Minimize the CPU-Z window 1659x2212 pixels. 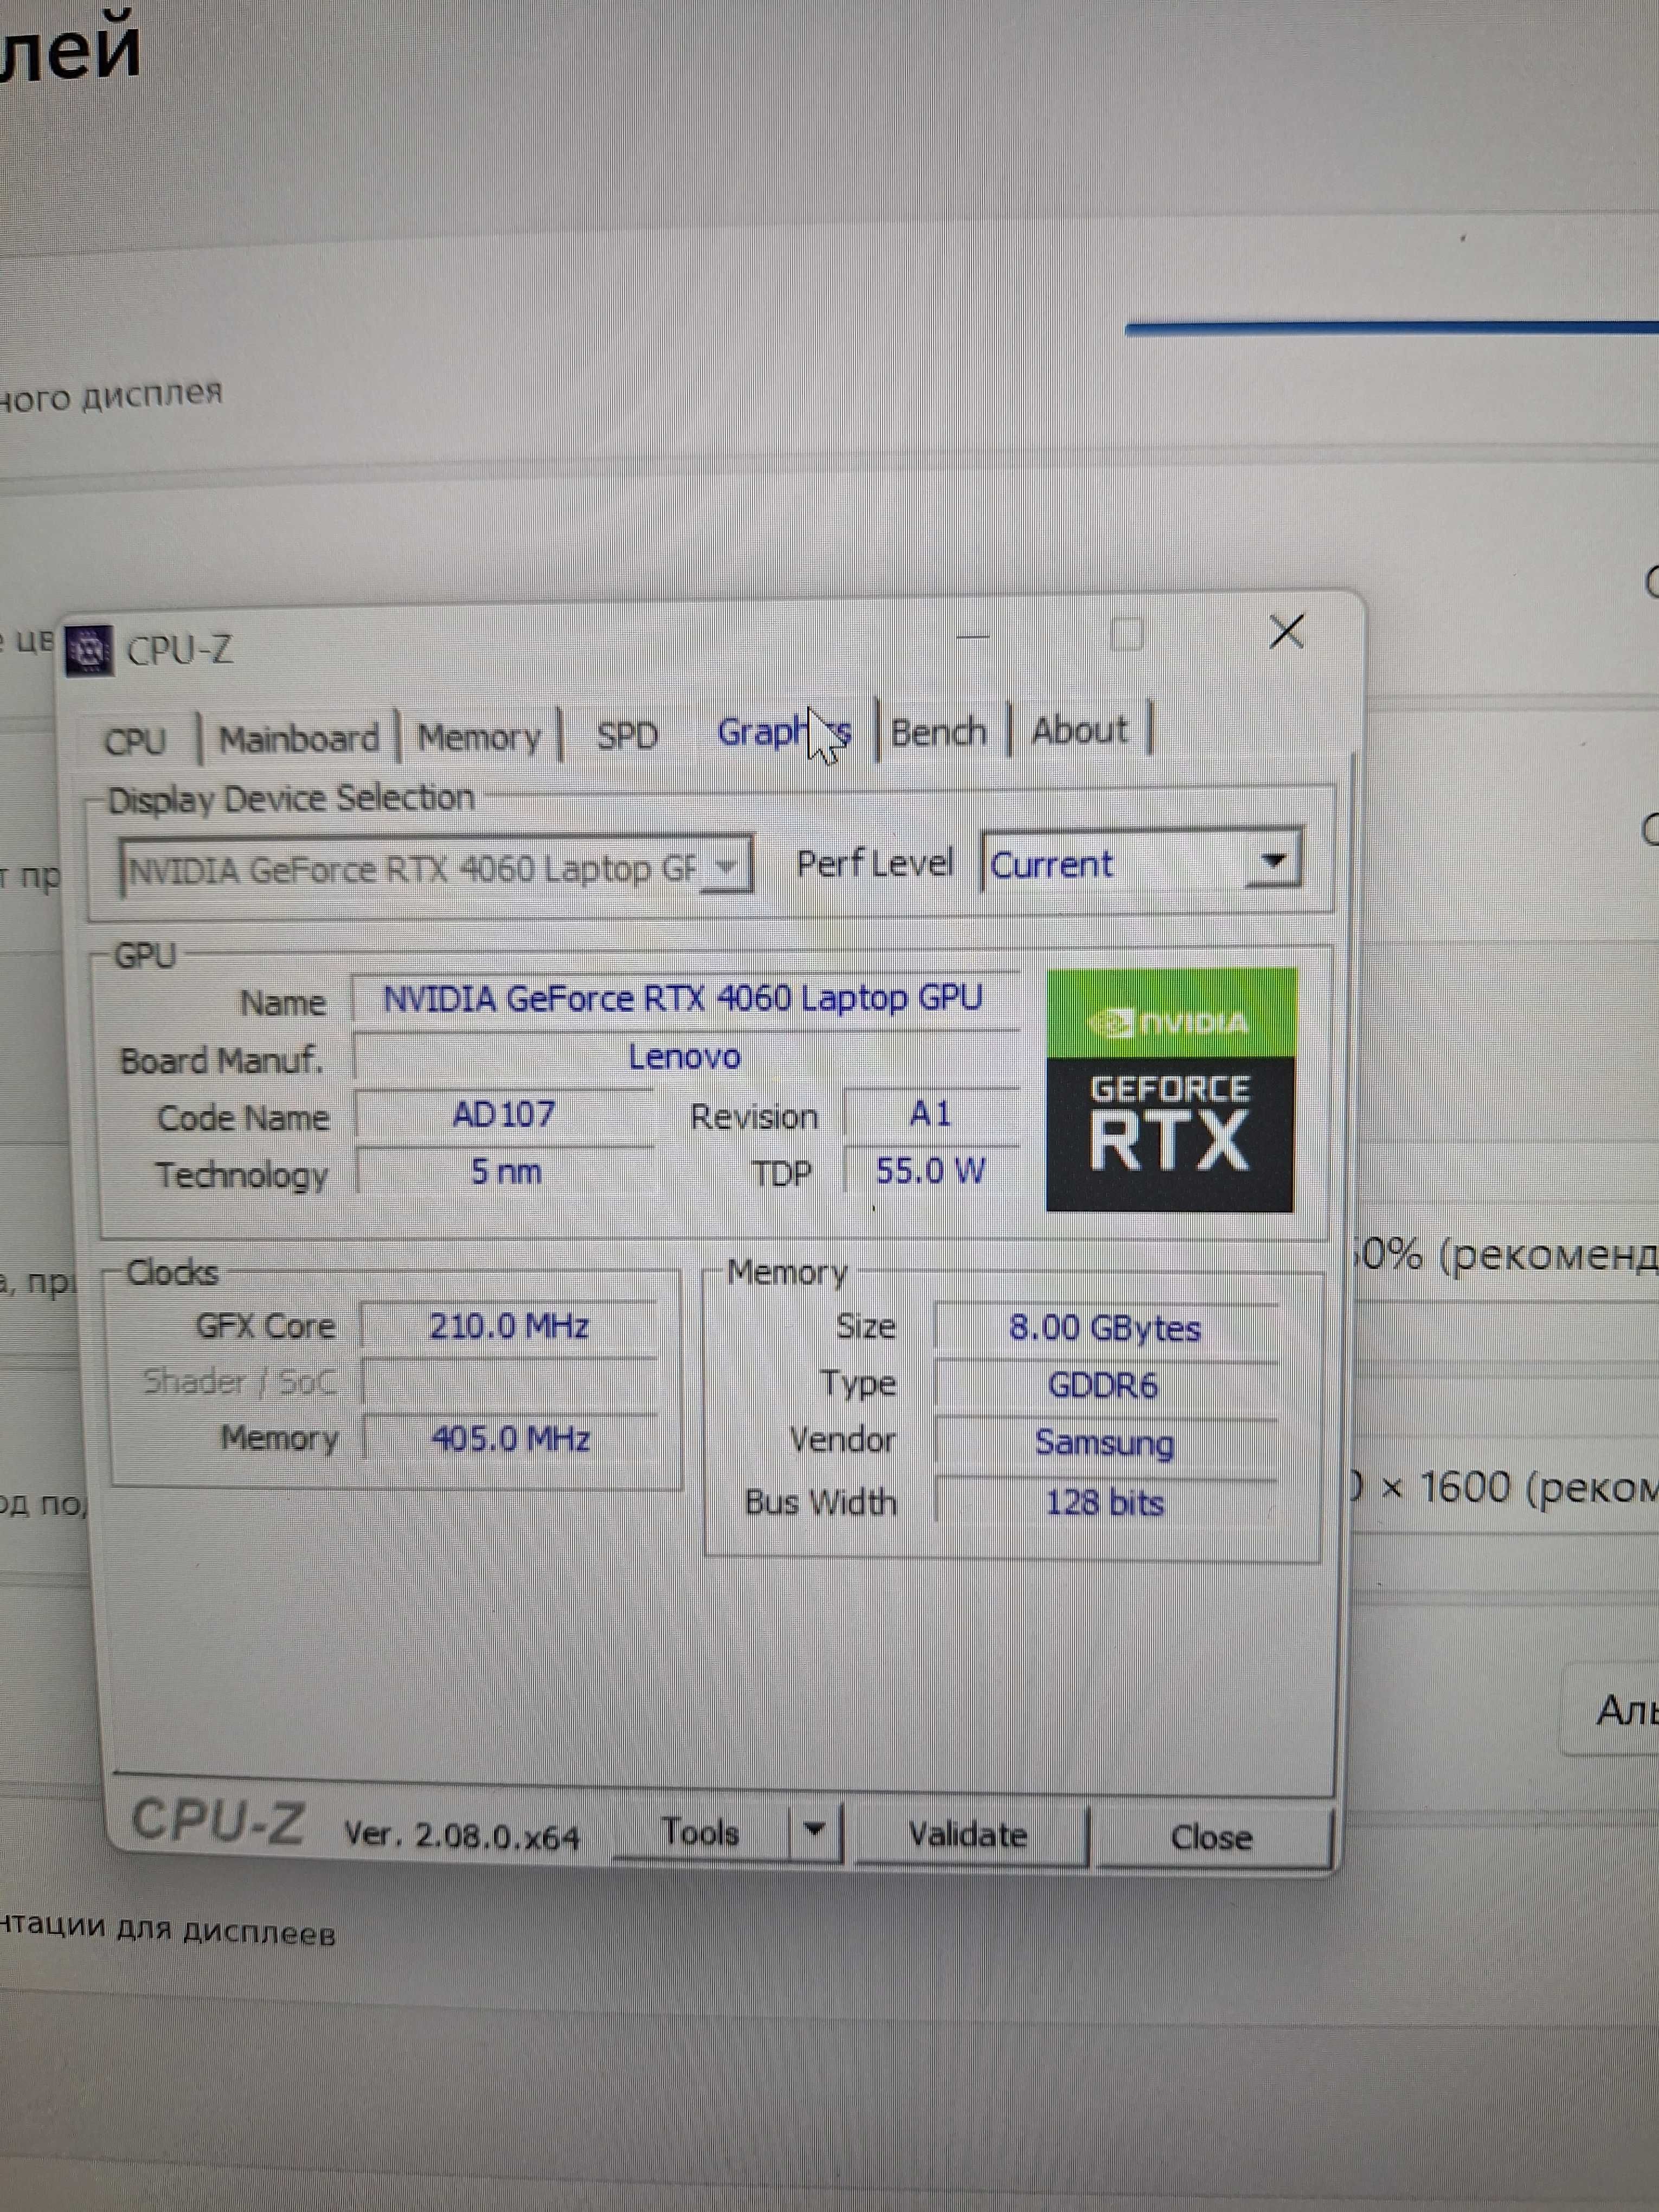click(973, 636)
